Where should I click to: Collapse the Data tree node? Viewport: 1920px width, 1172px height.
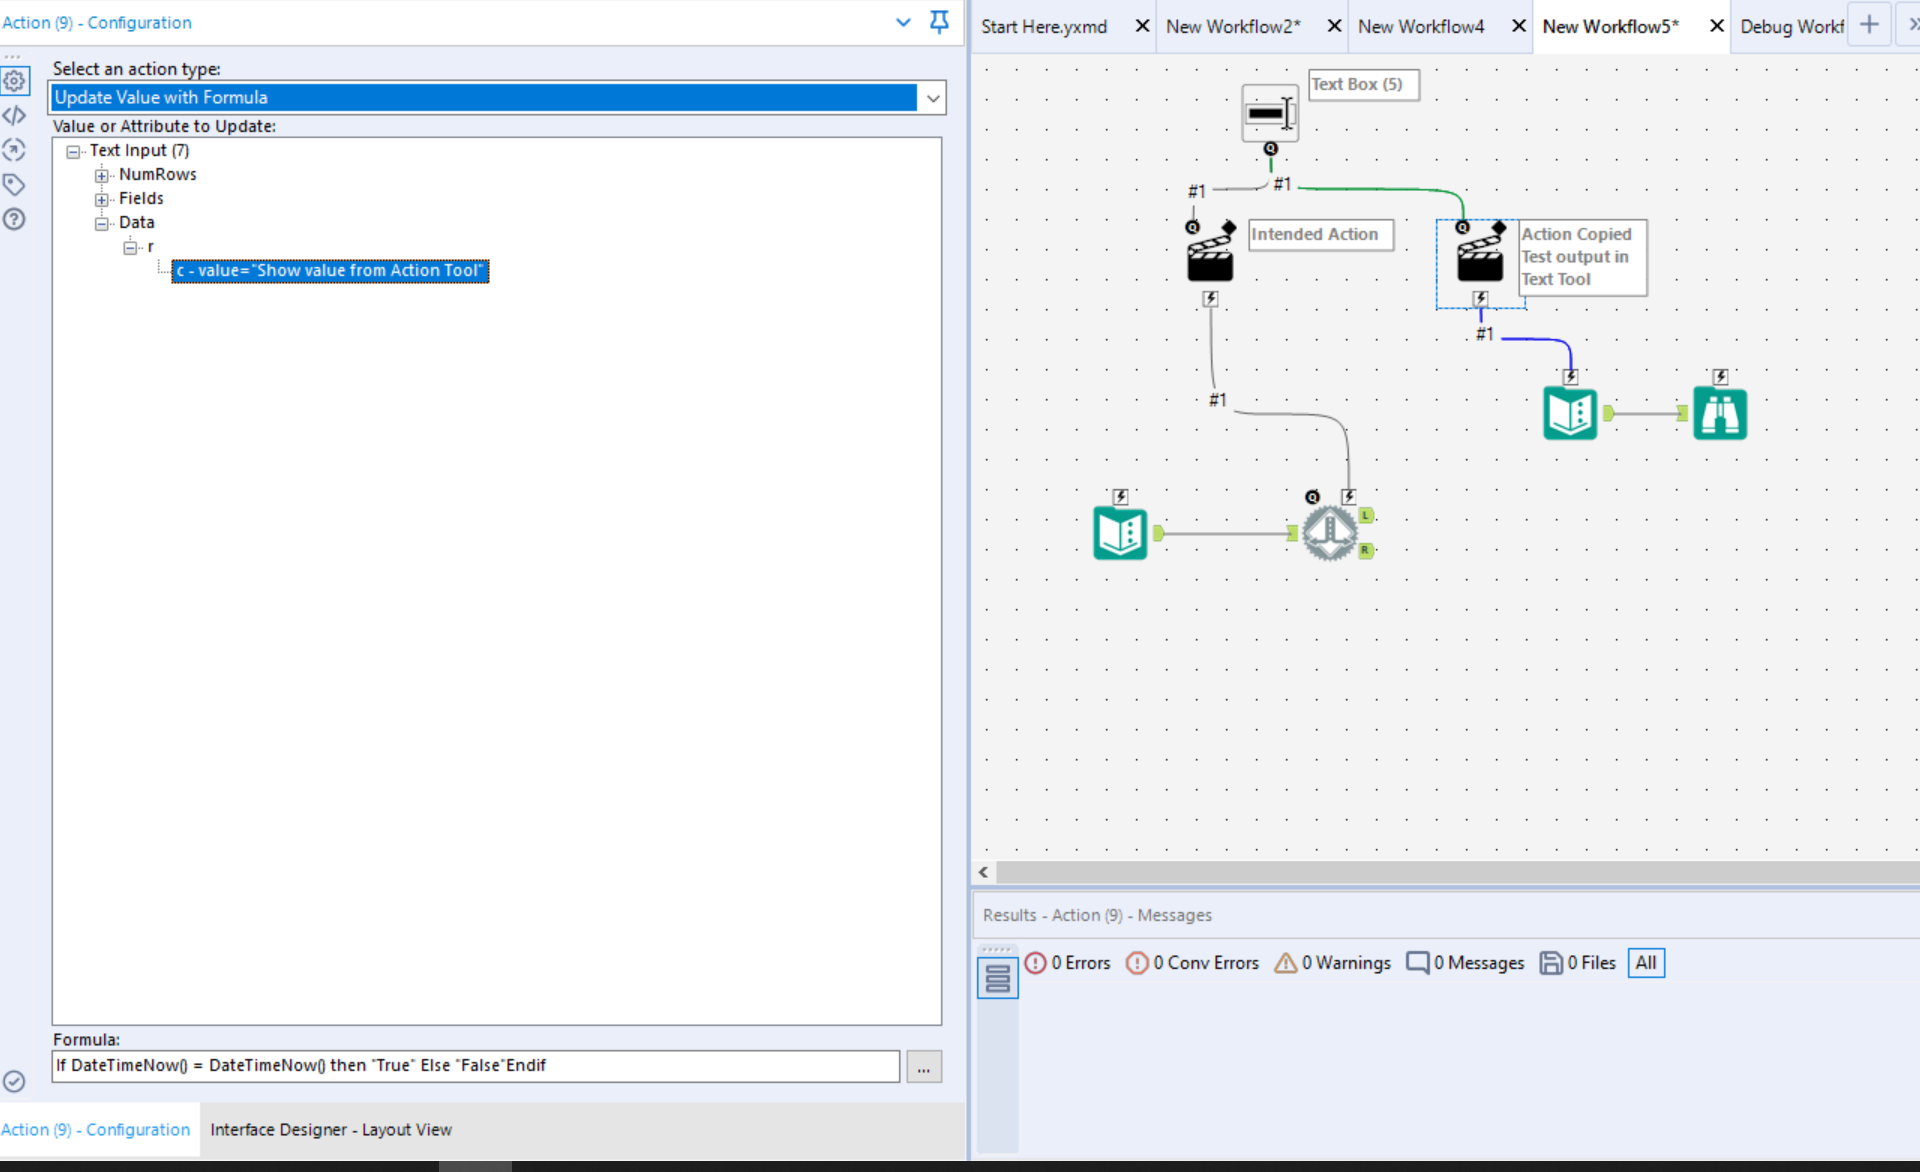[102, 223]
